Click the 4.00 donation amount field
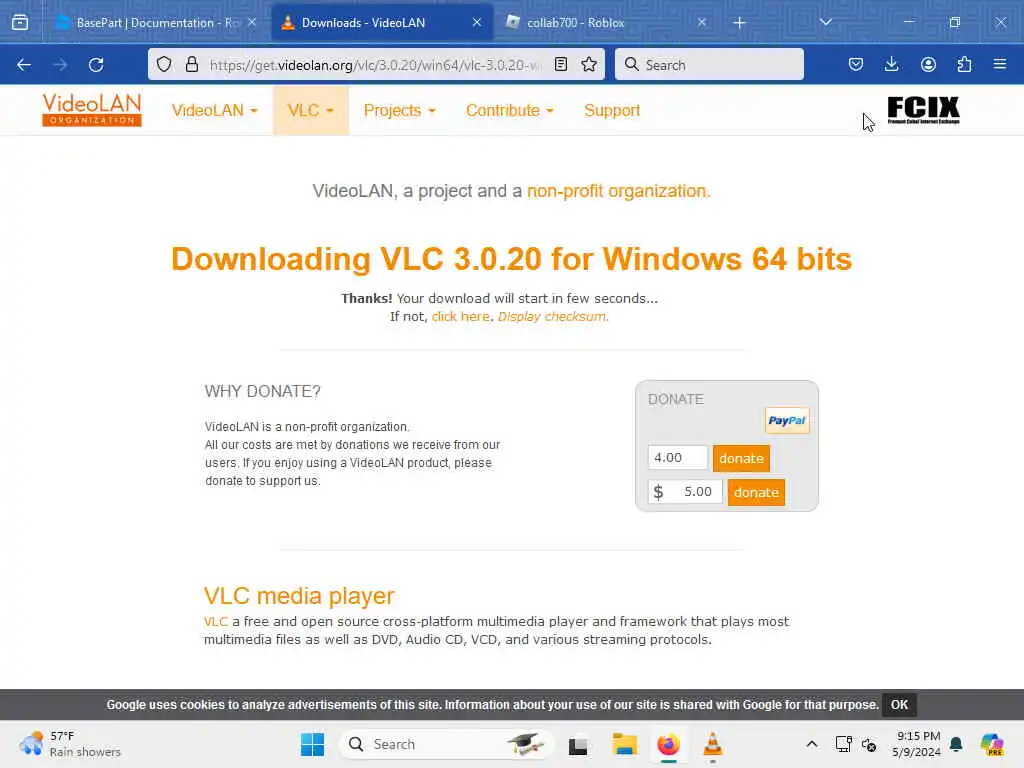This screenshot has width=1024, height=768. (x=677, y=458)
